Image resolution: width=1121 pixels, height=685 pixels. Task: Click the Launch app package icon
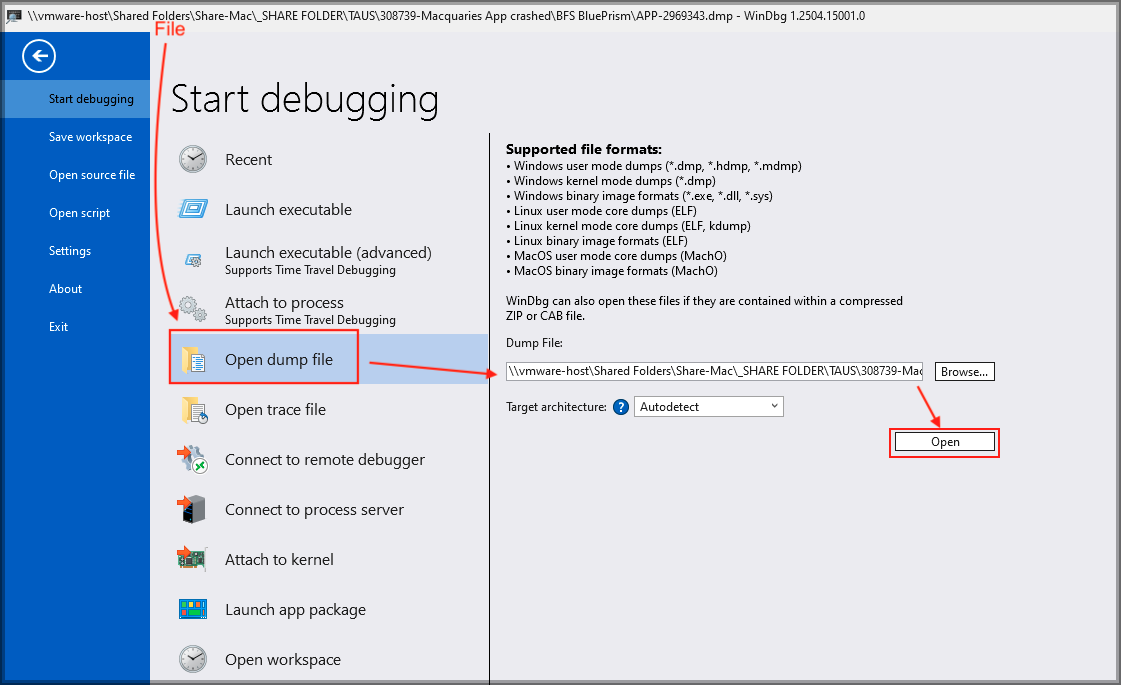pyautogui.click(x=193, y=609)
